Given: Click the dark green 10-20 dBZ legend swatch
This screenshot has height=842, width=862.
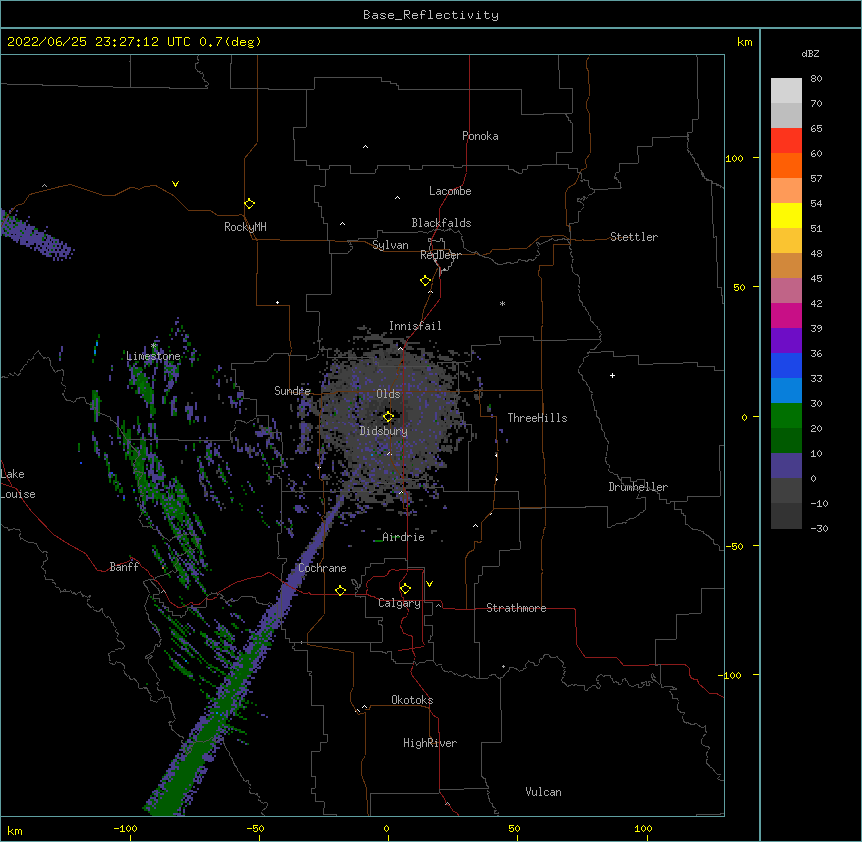Looking at the screenshot, I should (x=786, y=441).
